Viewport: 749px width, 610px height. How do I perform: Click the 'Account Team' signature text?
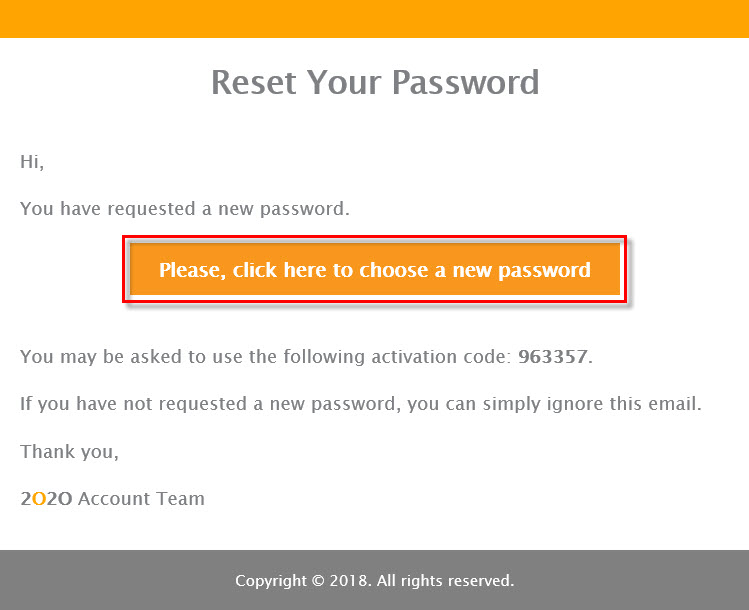(x=141, y=498)
